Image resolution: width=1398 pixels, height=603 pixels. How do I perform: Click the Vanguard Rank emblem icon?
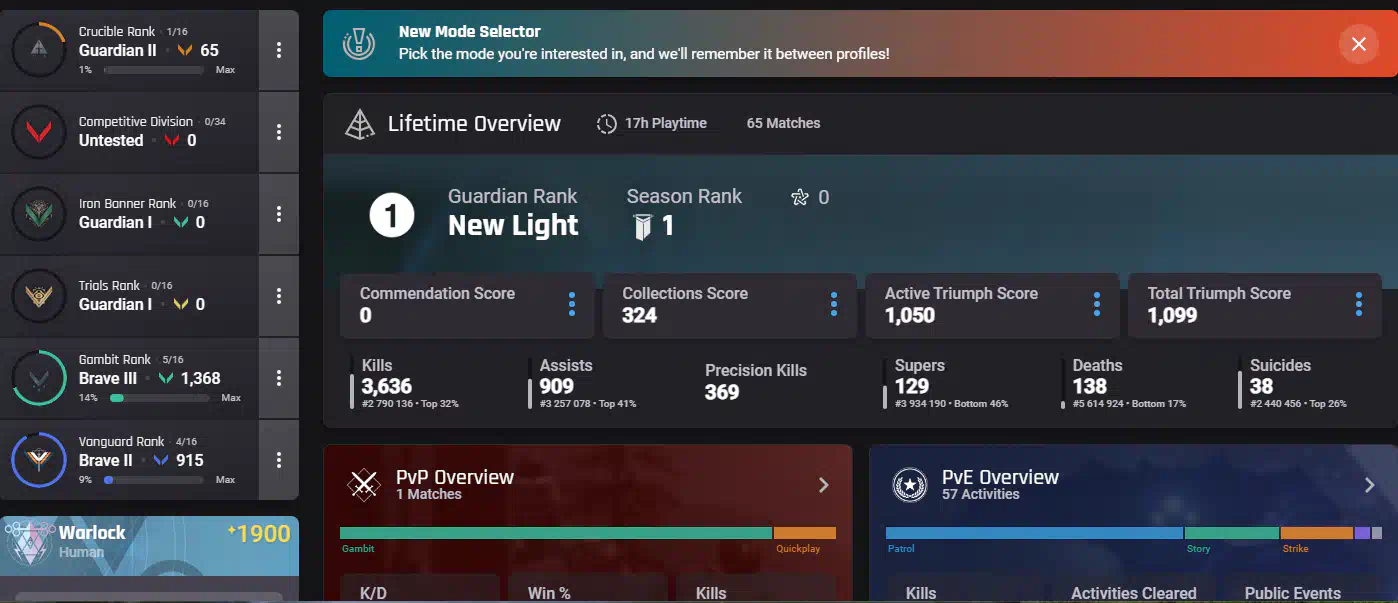point(38,460)
